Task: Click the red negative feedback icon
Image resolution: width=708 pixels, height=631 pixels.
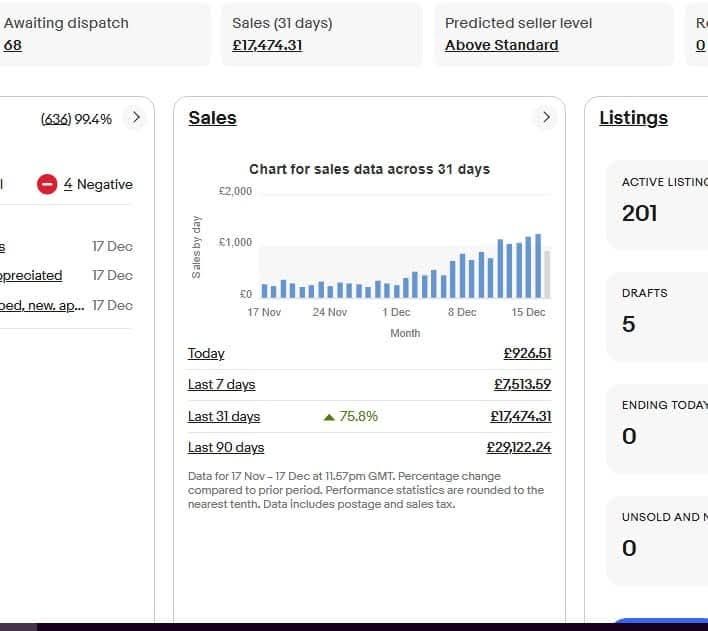Action: (47, 184)
